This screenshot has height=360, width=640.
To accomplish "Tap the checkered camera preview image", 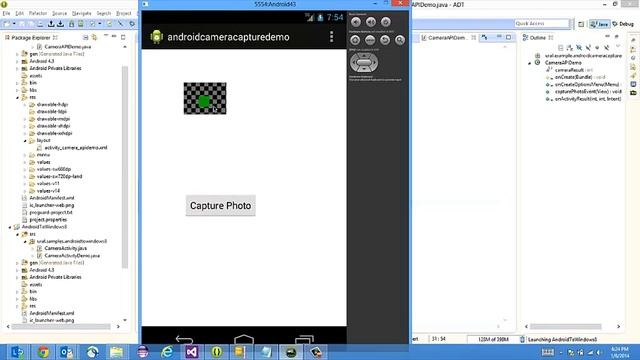I will click(205, 98).
